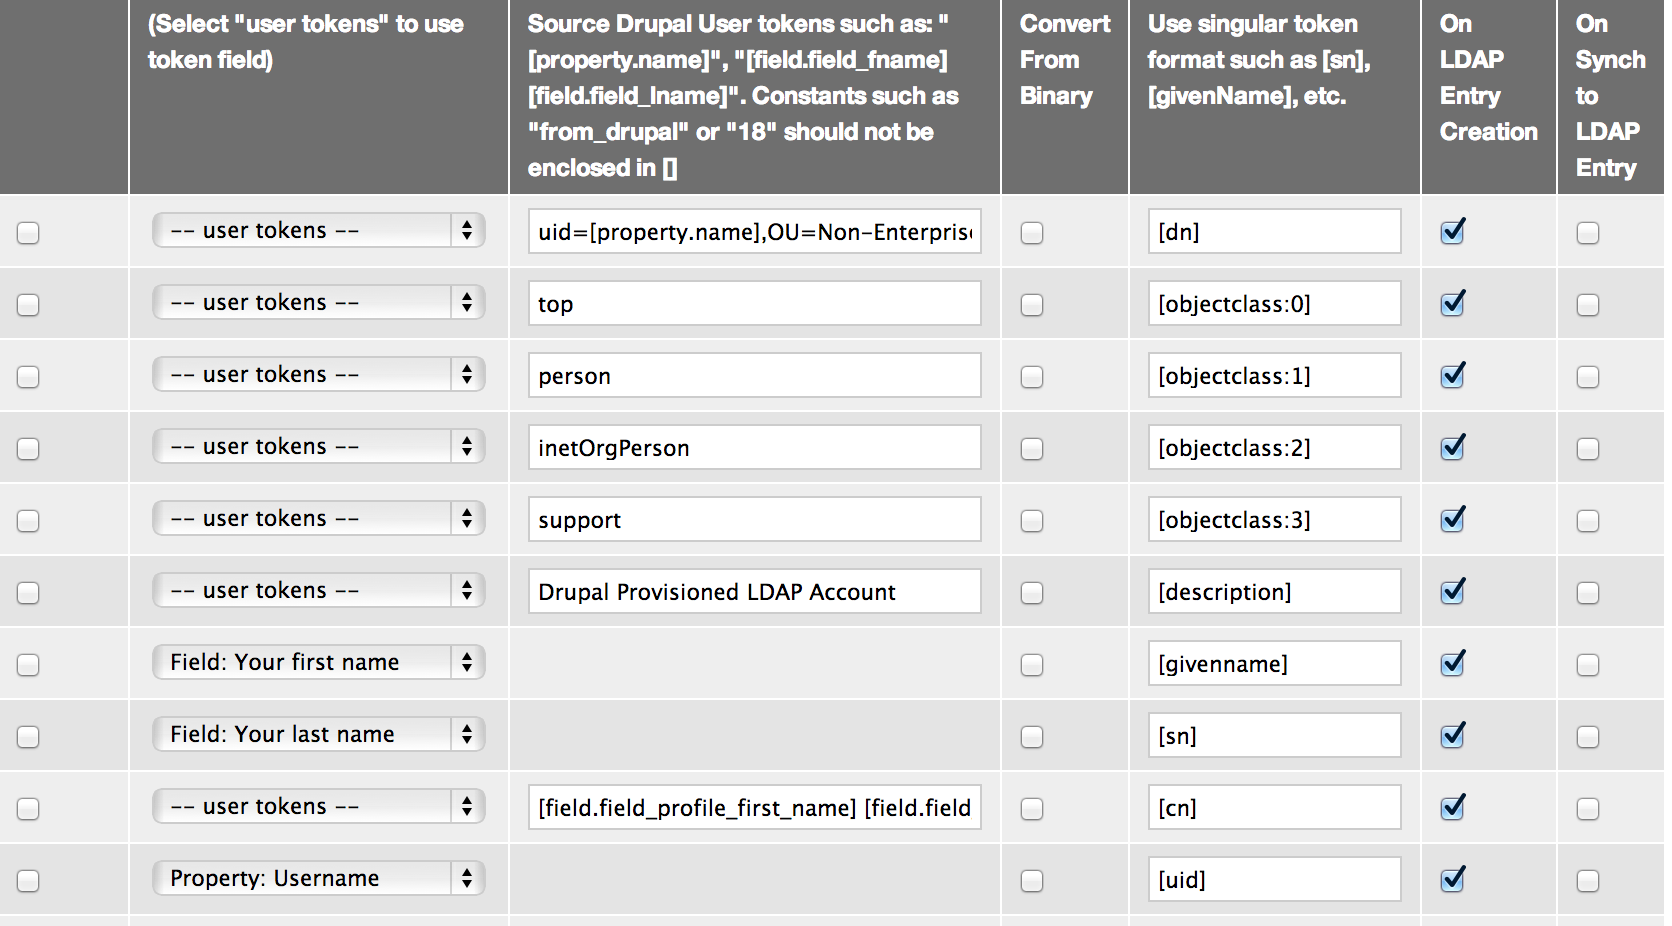
Task: Open user tokens dropdown in the [cn] row
Action: pos(318,806)
